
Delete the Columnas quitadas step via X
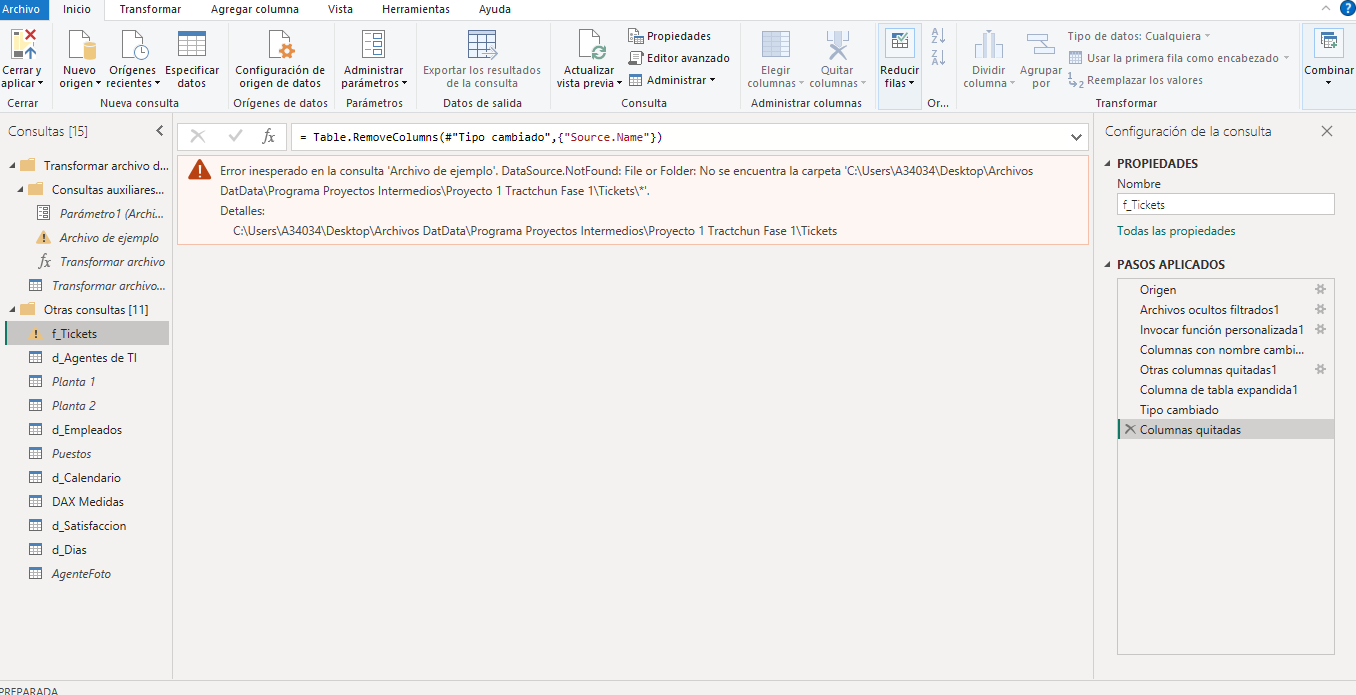[1129, 429]
